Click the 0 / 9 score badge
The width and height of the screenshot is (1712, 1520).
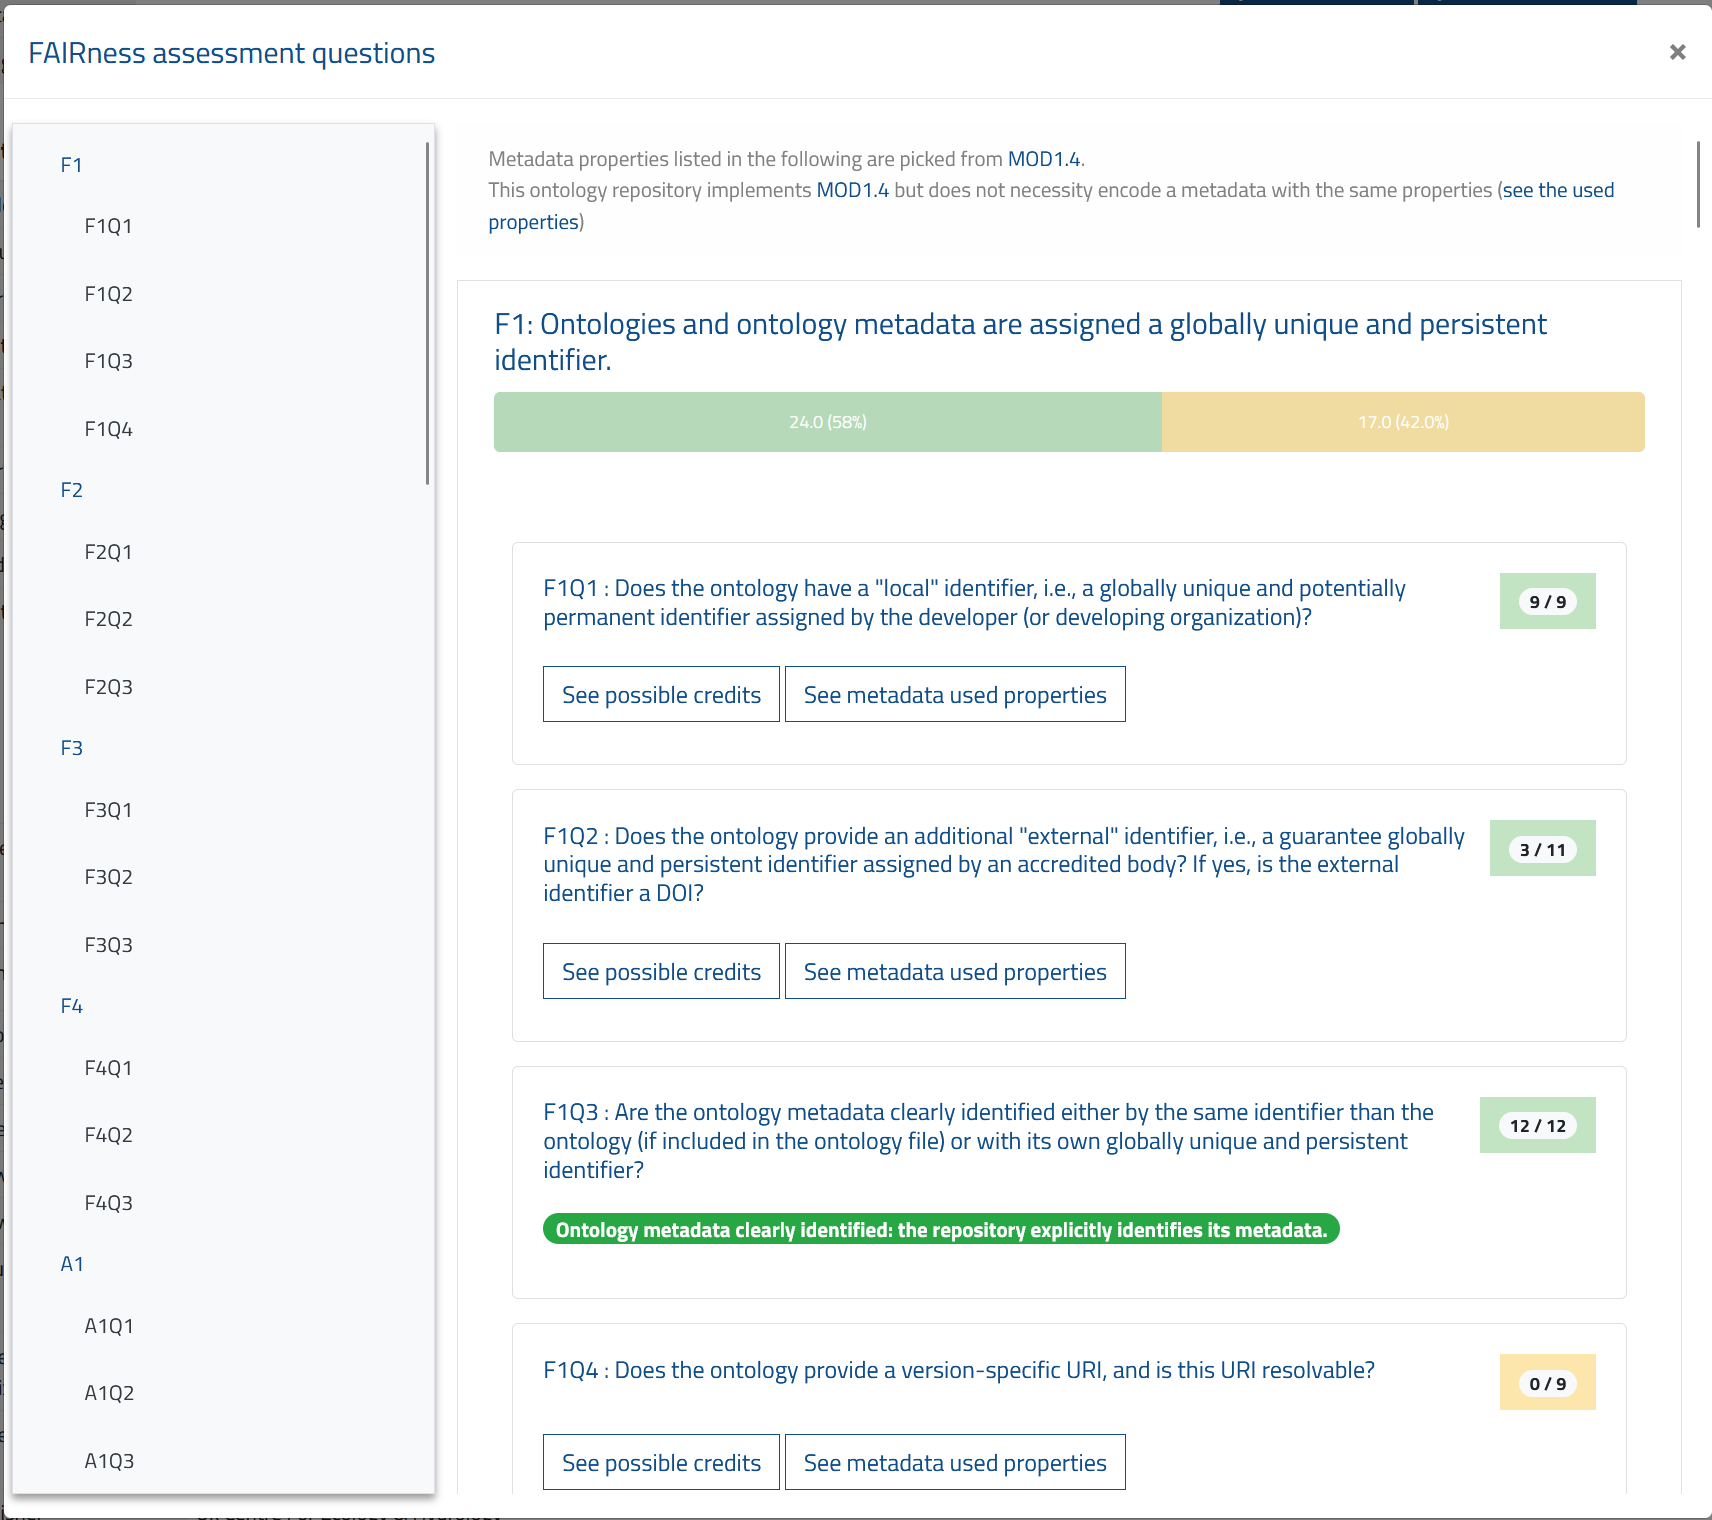1547,1384
